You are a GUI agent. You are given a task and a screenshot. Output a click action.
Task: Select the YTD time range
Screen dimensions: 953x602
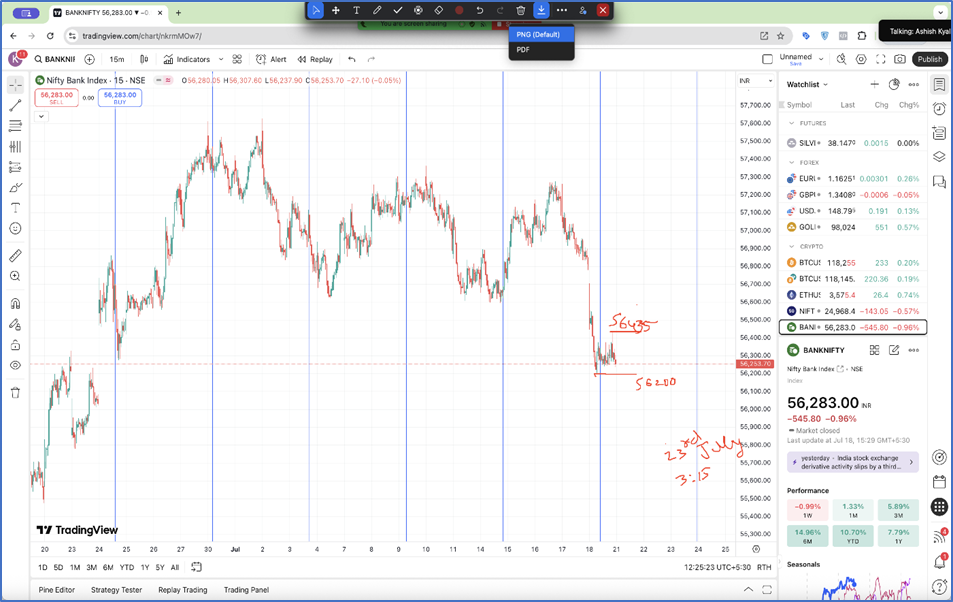pyautogui.click(x=126, y=567)
